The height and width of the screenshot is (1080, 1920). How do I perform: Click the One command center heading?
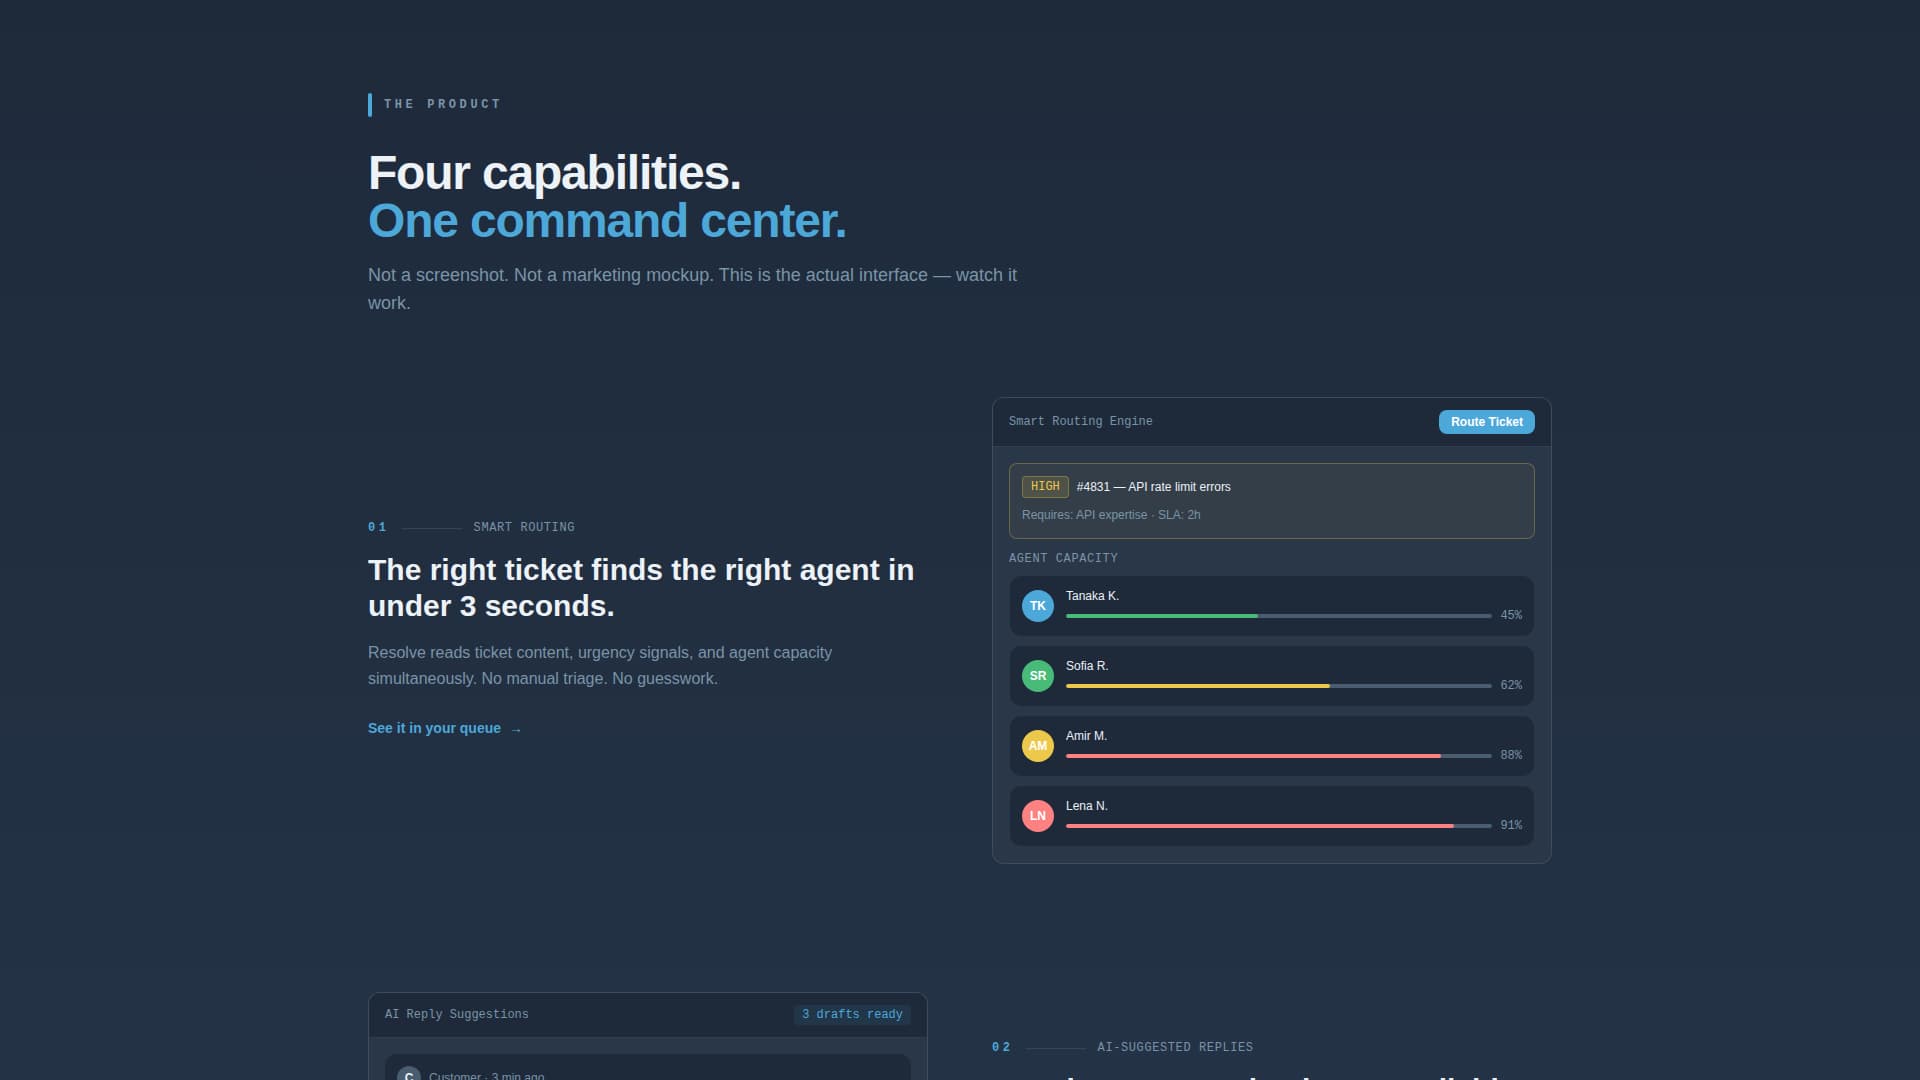click(x=607, y=221)
